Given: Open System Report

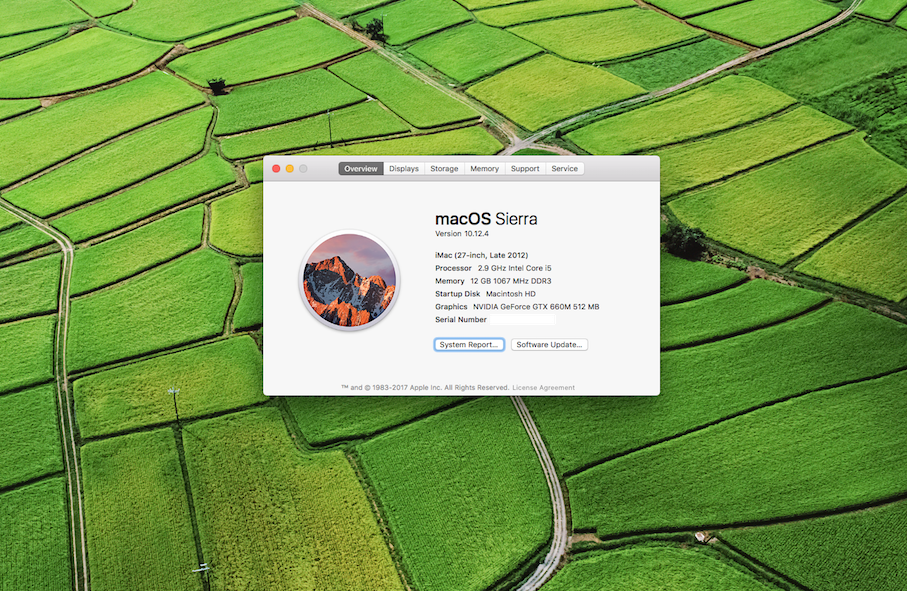Looking at the screenshot, I should 469,345.
